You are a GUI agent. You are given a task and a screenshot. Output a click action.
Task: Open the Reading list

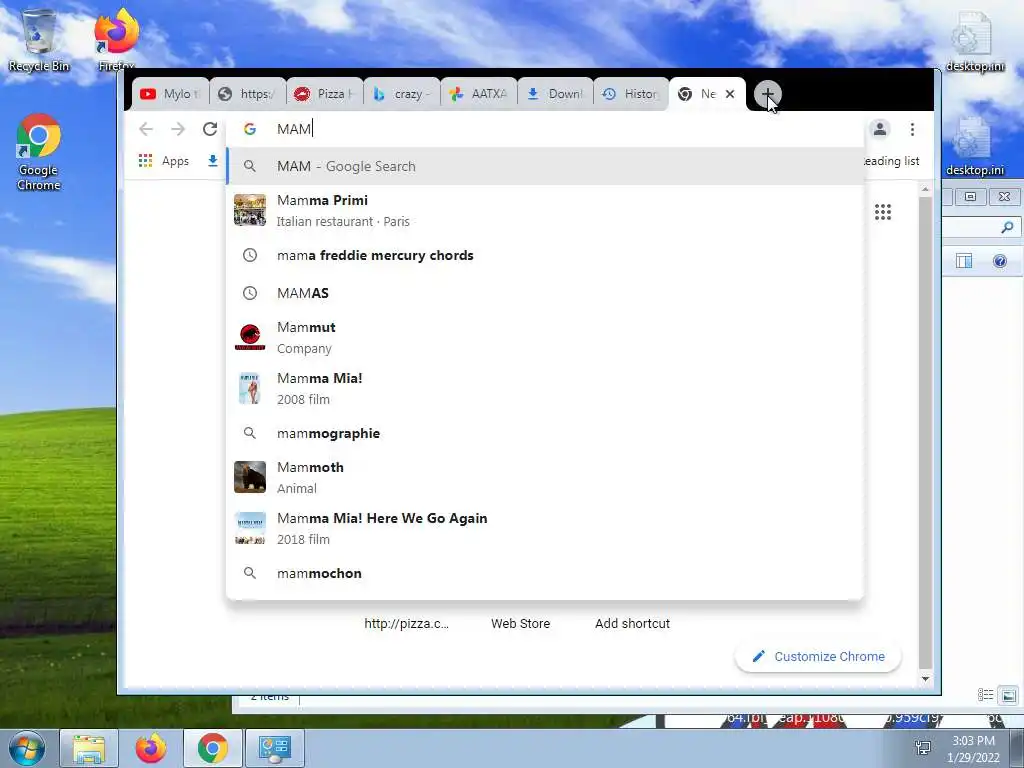891,161
